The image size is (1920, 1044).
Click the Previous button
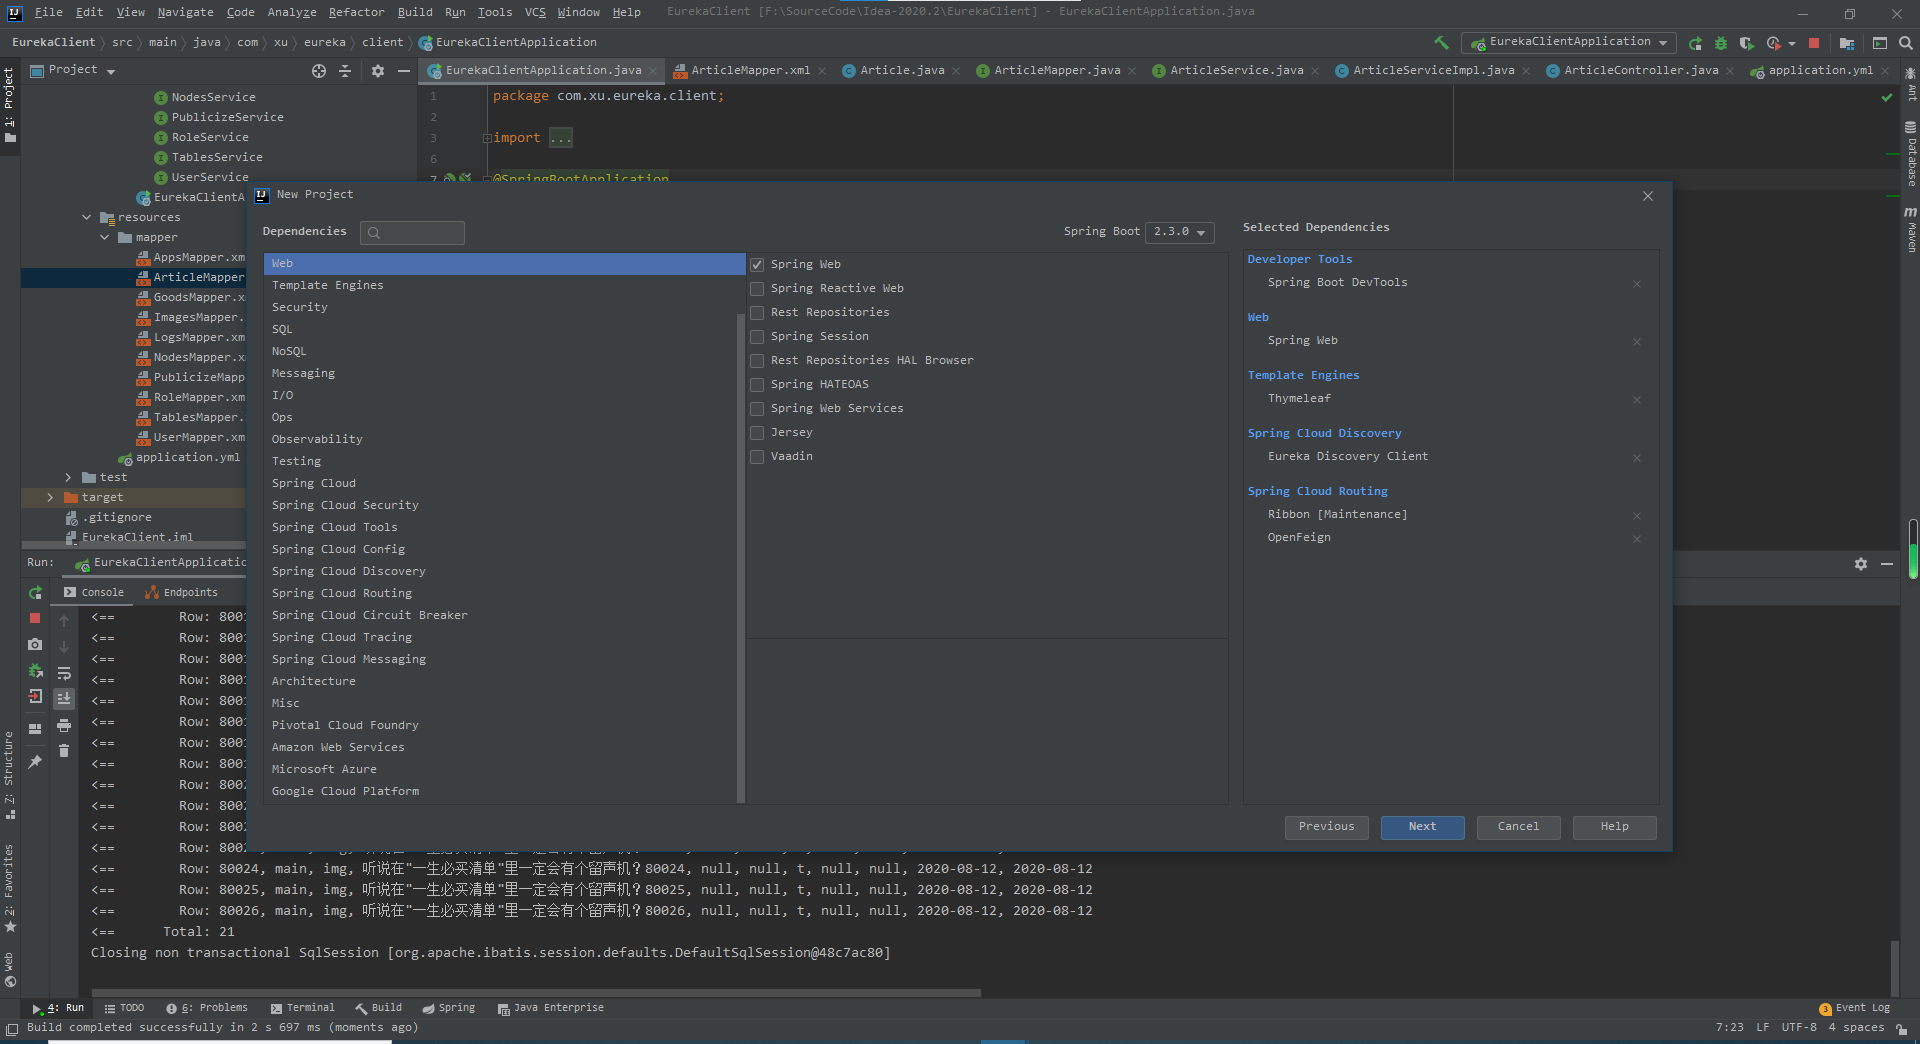point(1326,827)
